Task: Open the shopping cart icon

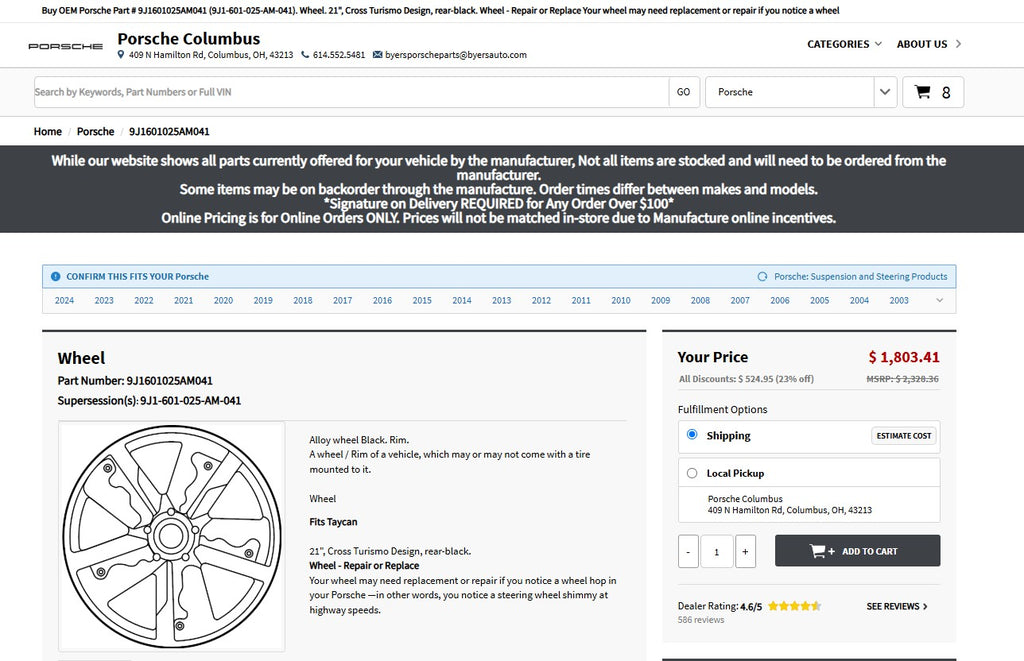Action: click(922, 92)
